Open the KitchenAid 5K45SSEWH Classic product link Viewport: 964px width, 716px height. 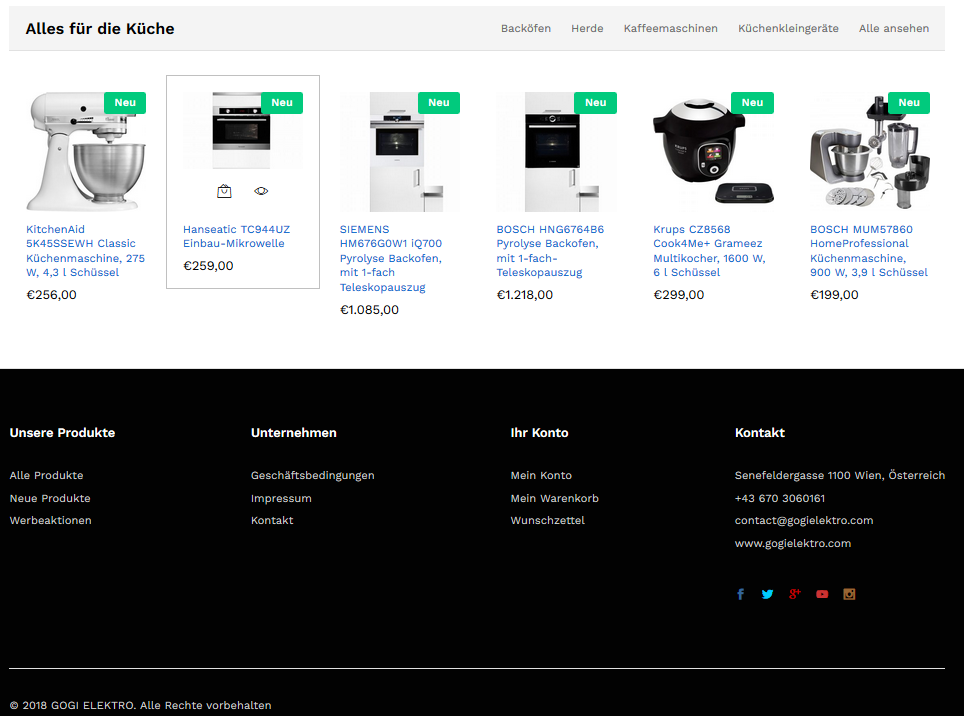click(85, 251)
